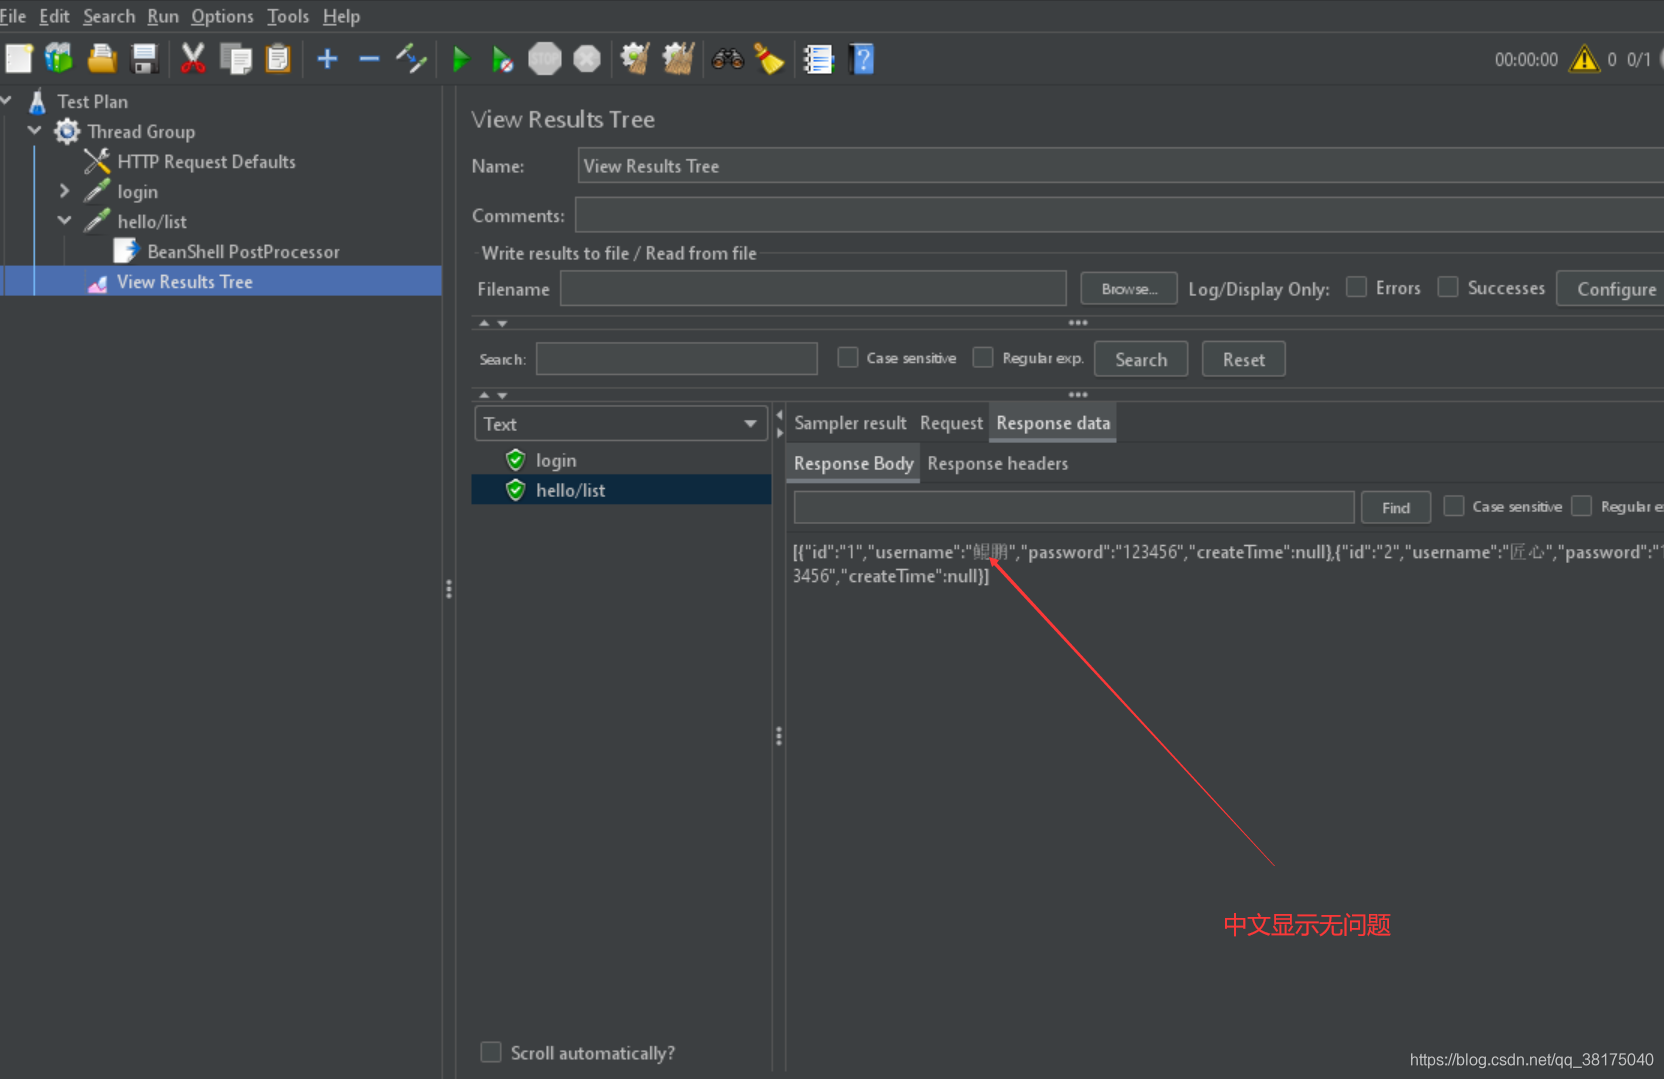The height and width of the screenshot is (1079, 1664).
Task: Click the Stop test icon
Action: tap(545, 59)
